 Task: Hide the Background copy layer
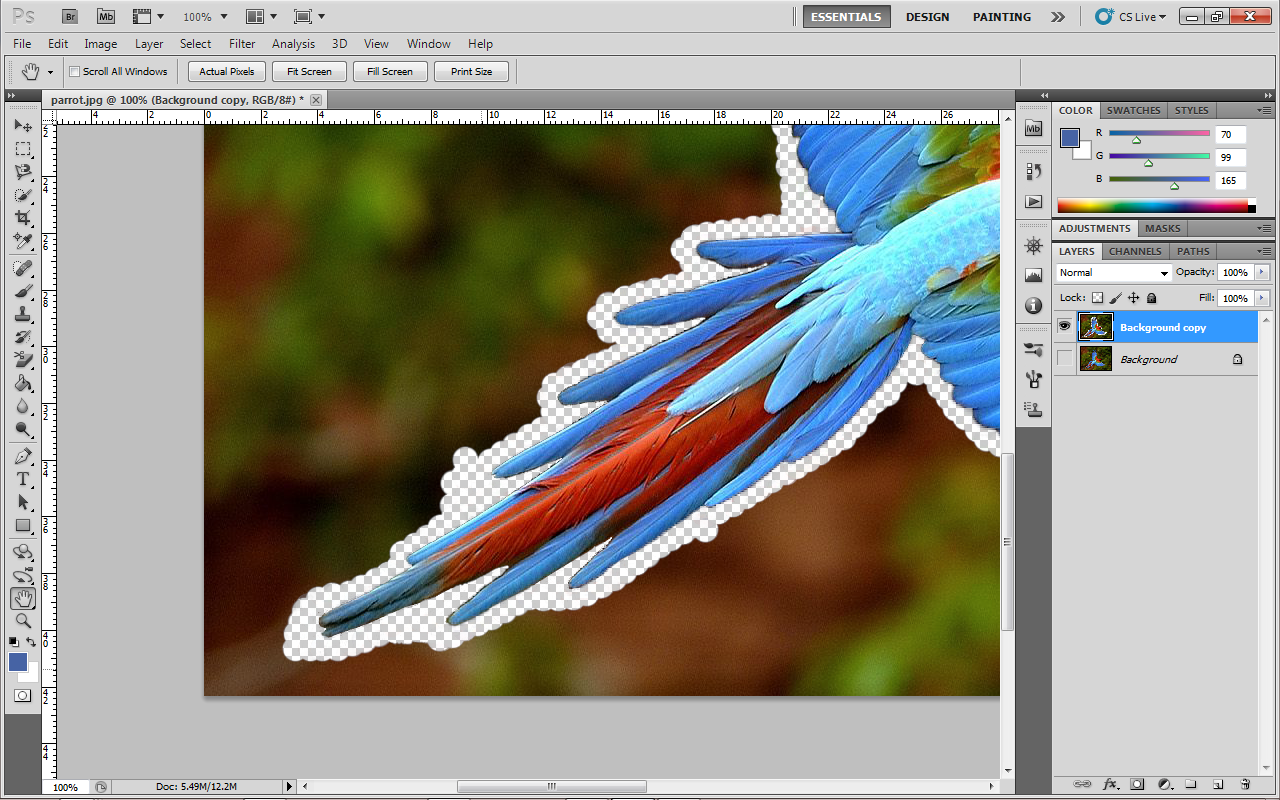click(1064, 327)
